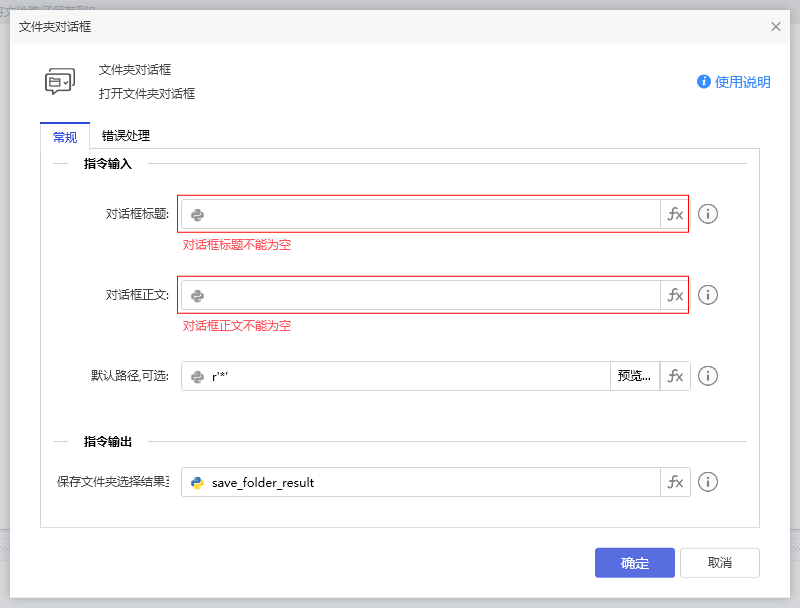Image resolution: width=800 pixels, height=608 pixels.
Task: Open the 使用说明 help link
Action: pyautogui.click(x=734, y=82)
